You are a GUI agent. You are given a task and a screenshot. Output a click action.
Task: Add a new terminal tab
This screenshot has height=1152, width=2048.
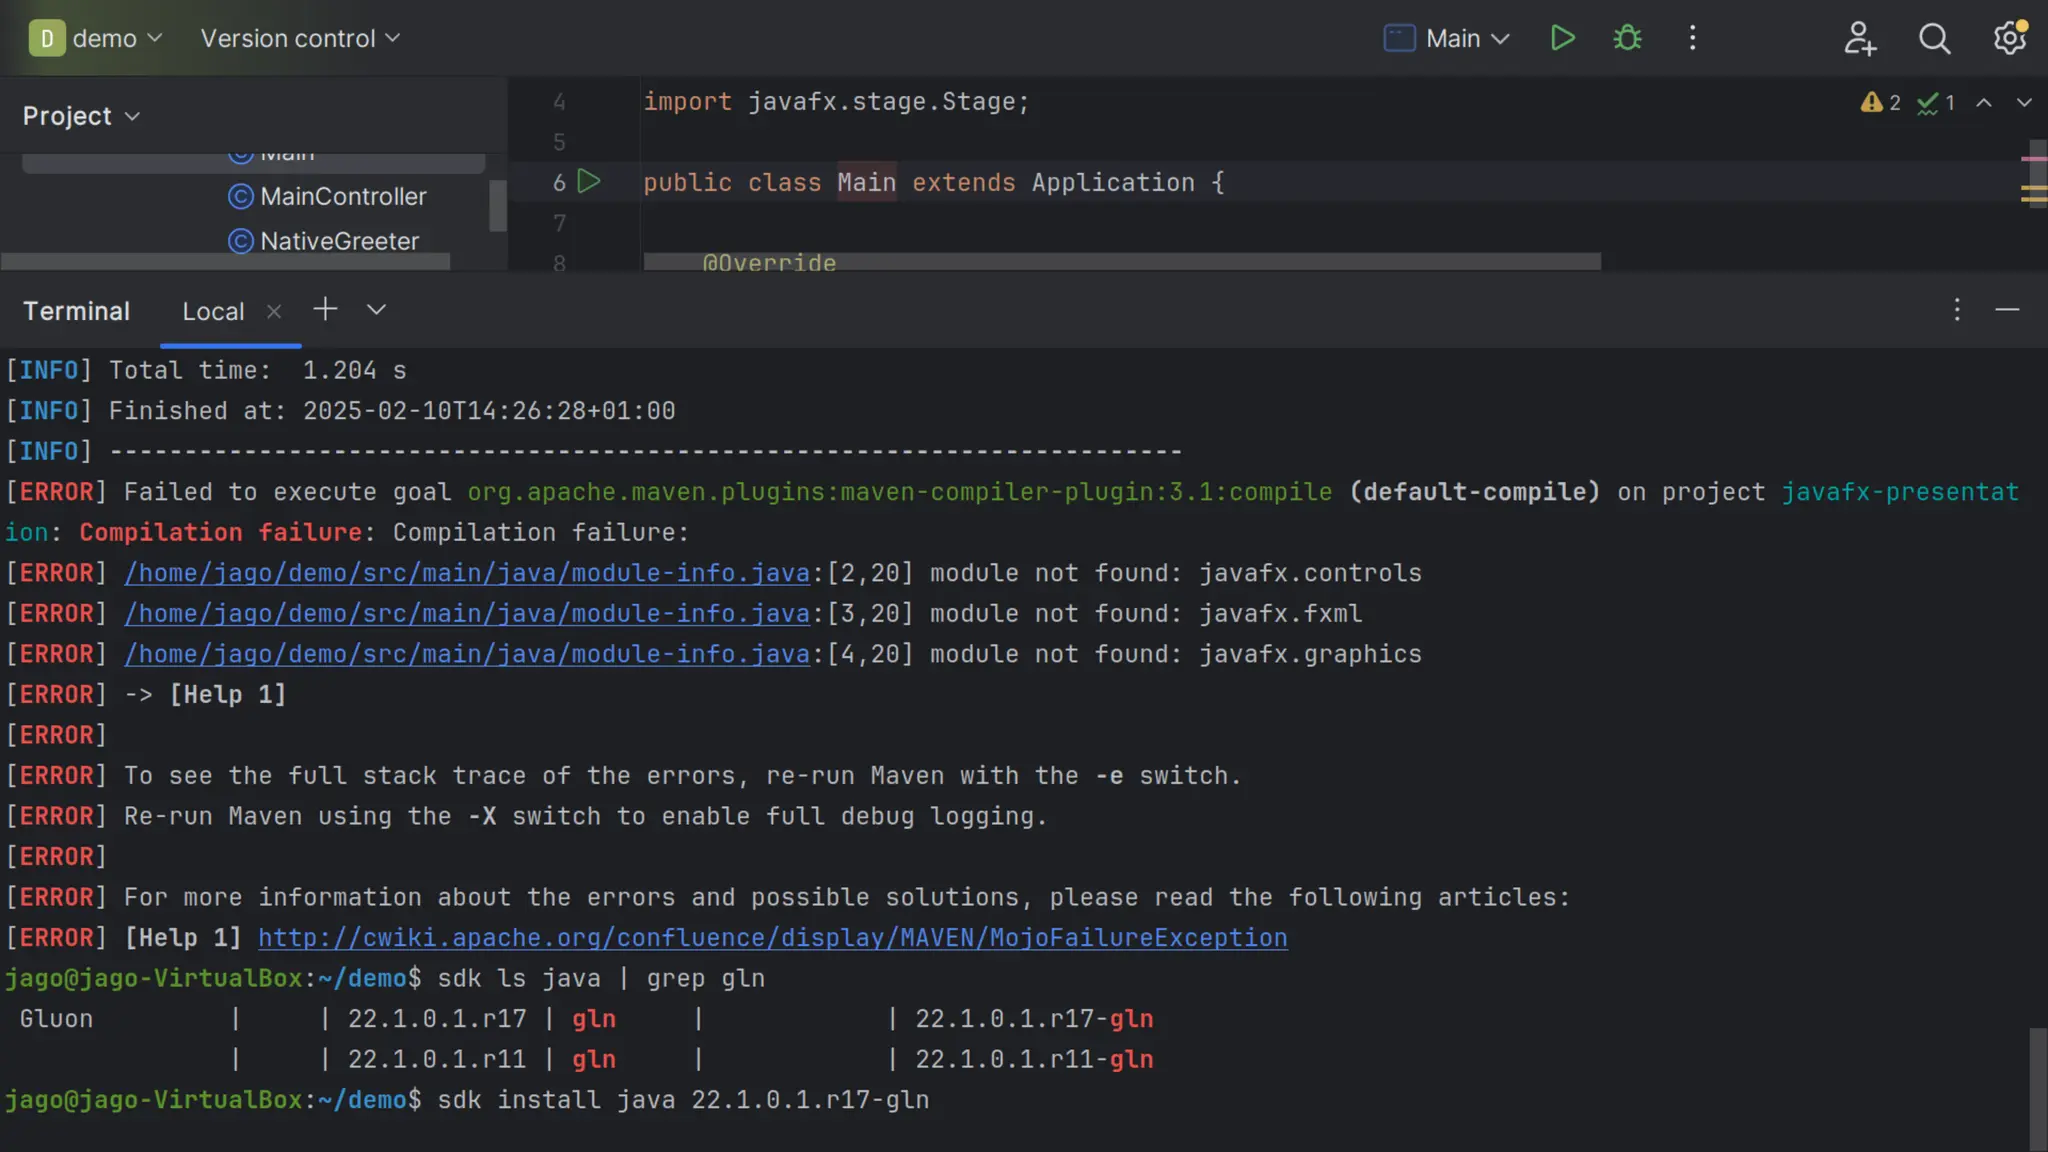click(x=325, y=310)
